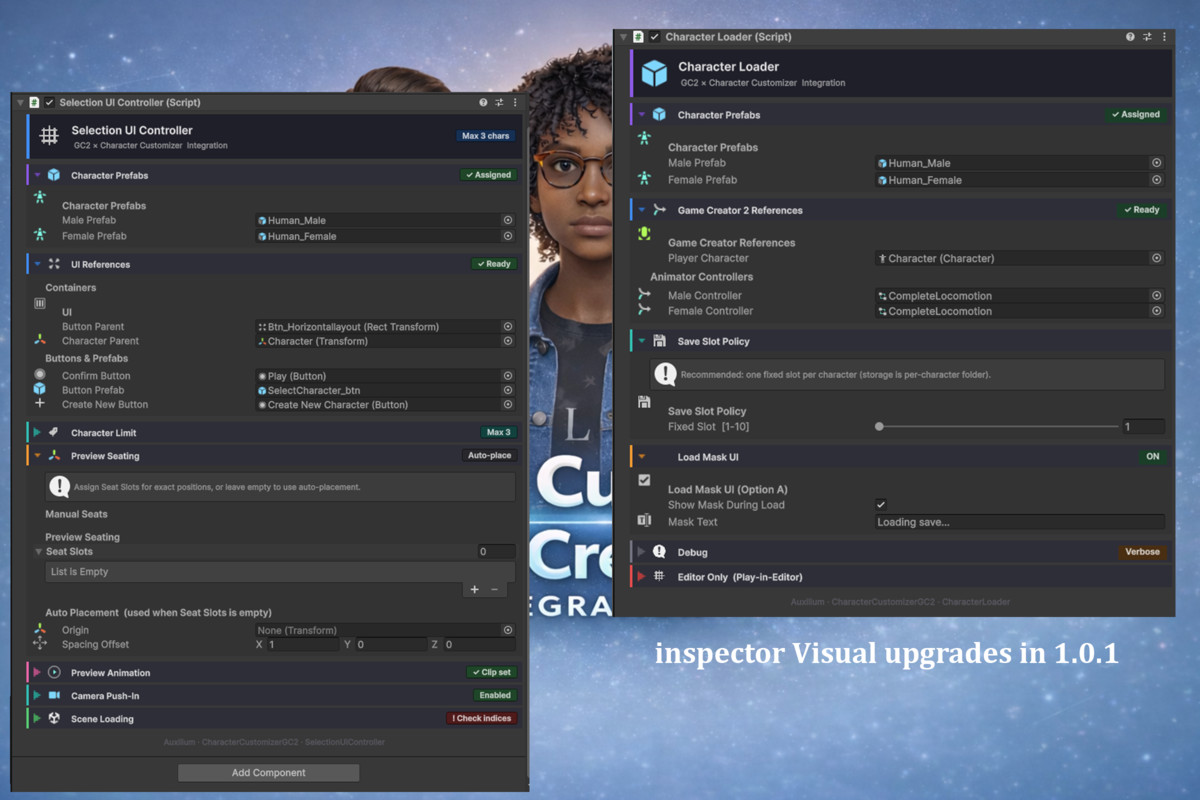Open object picker for Origin transform field
1200x800 pixels.
coord(508,630)
